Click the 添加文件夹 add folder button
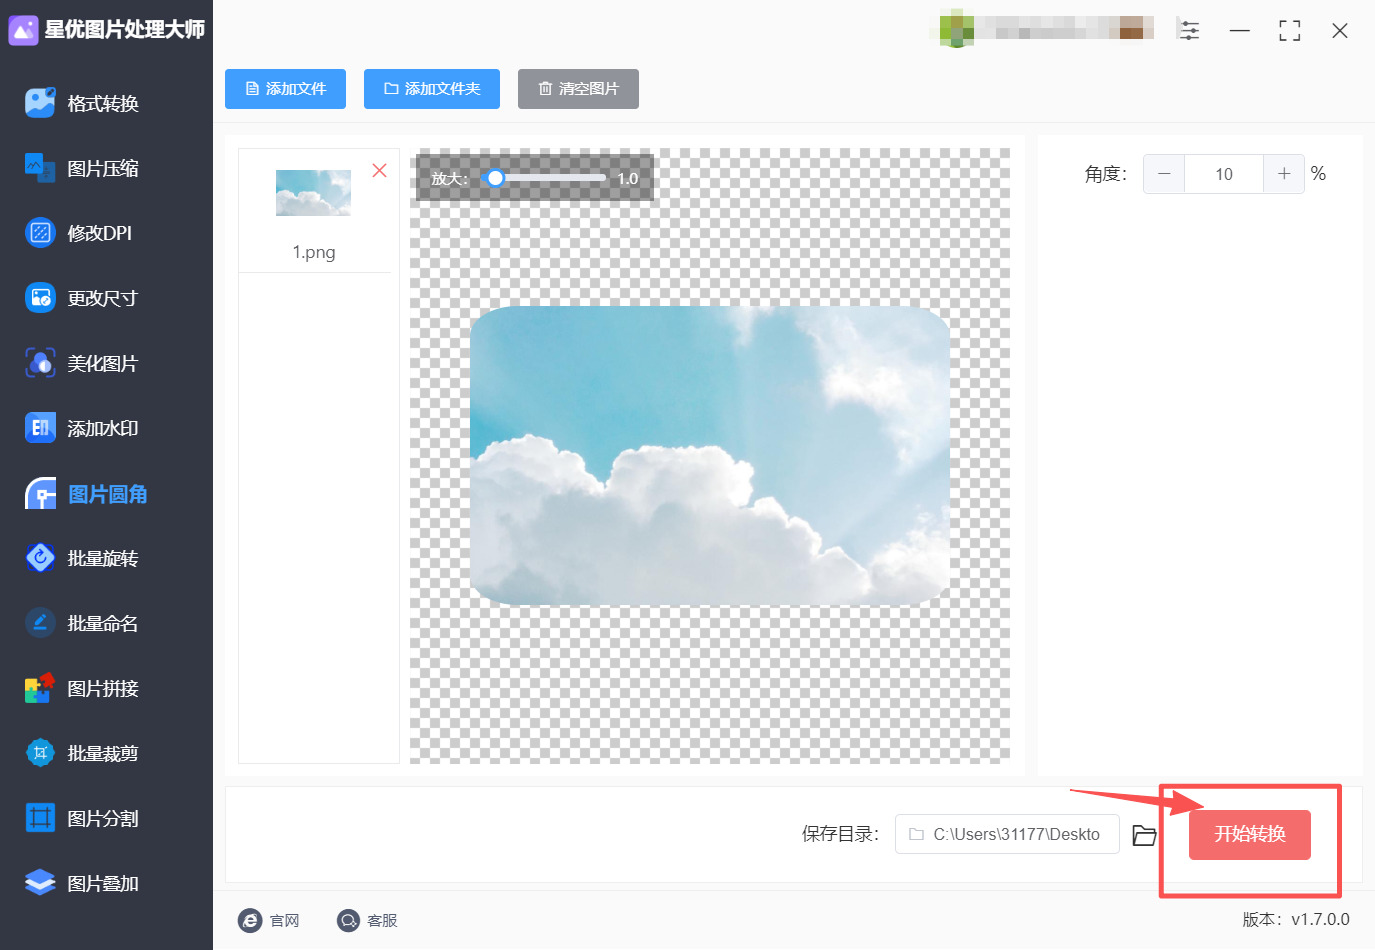 click(x=432, y=89)
